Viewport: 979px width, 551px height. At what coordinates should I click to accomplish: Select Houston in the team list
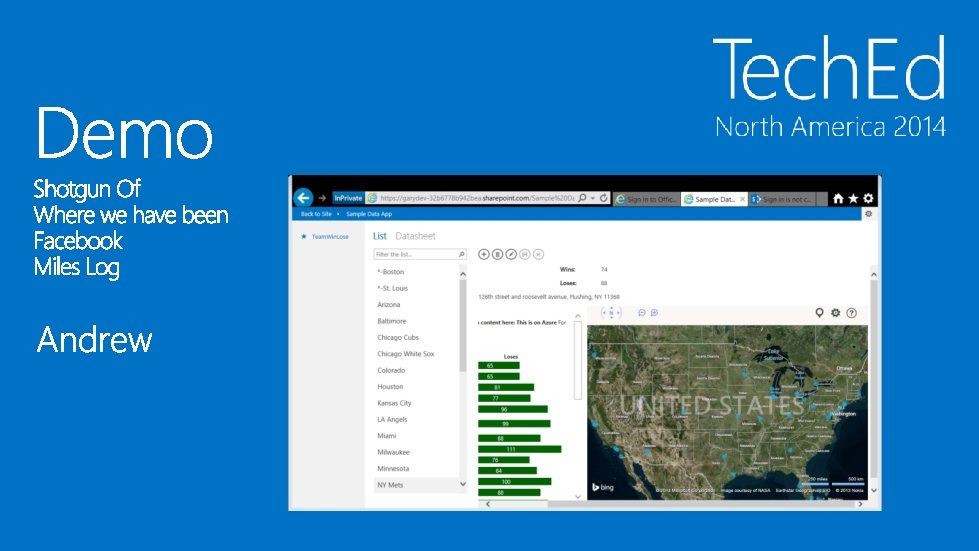416,387
